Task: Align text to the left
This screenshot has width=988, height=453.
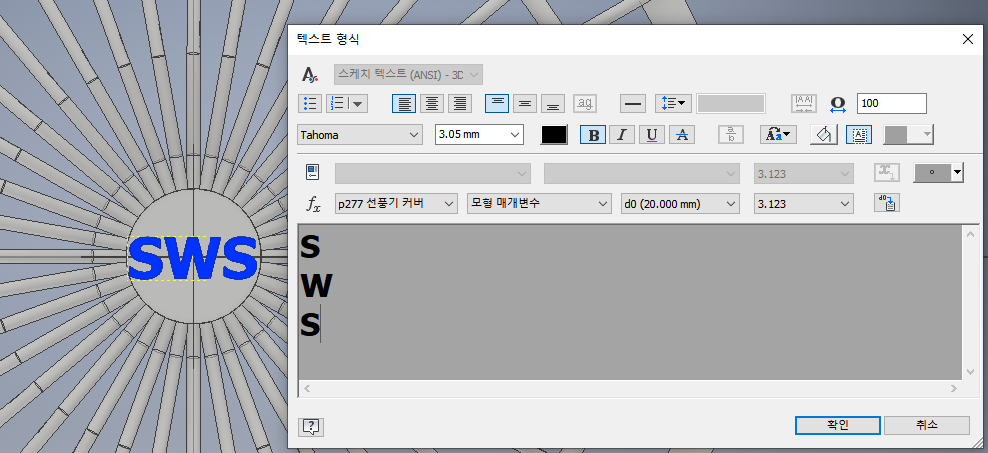Action: [404, 103]
